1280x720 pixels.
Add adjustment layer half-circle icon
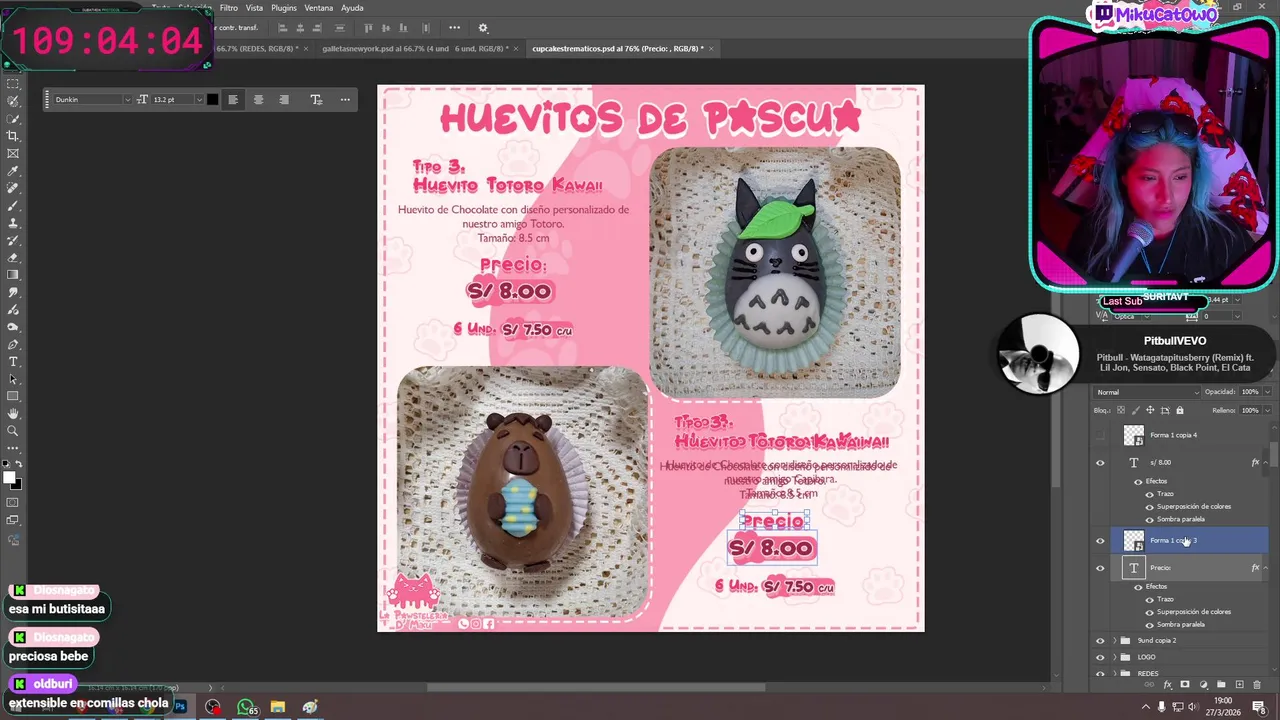tap(1203, 685)
